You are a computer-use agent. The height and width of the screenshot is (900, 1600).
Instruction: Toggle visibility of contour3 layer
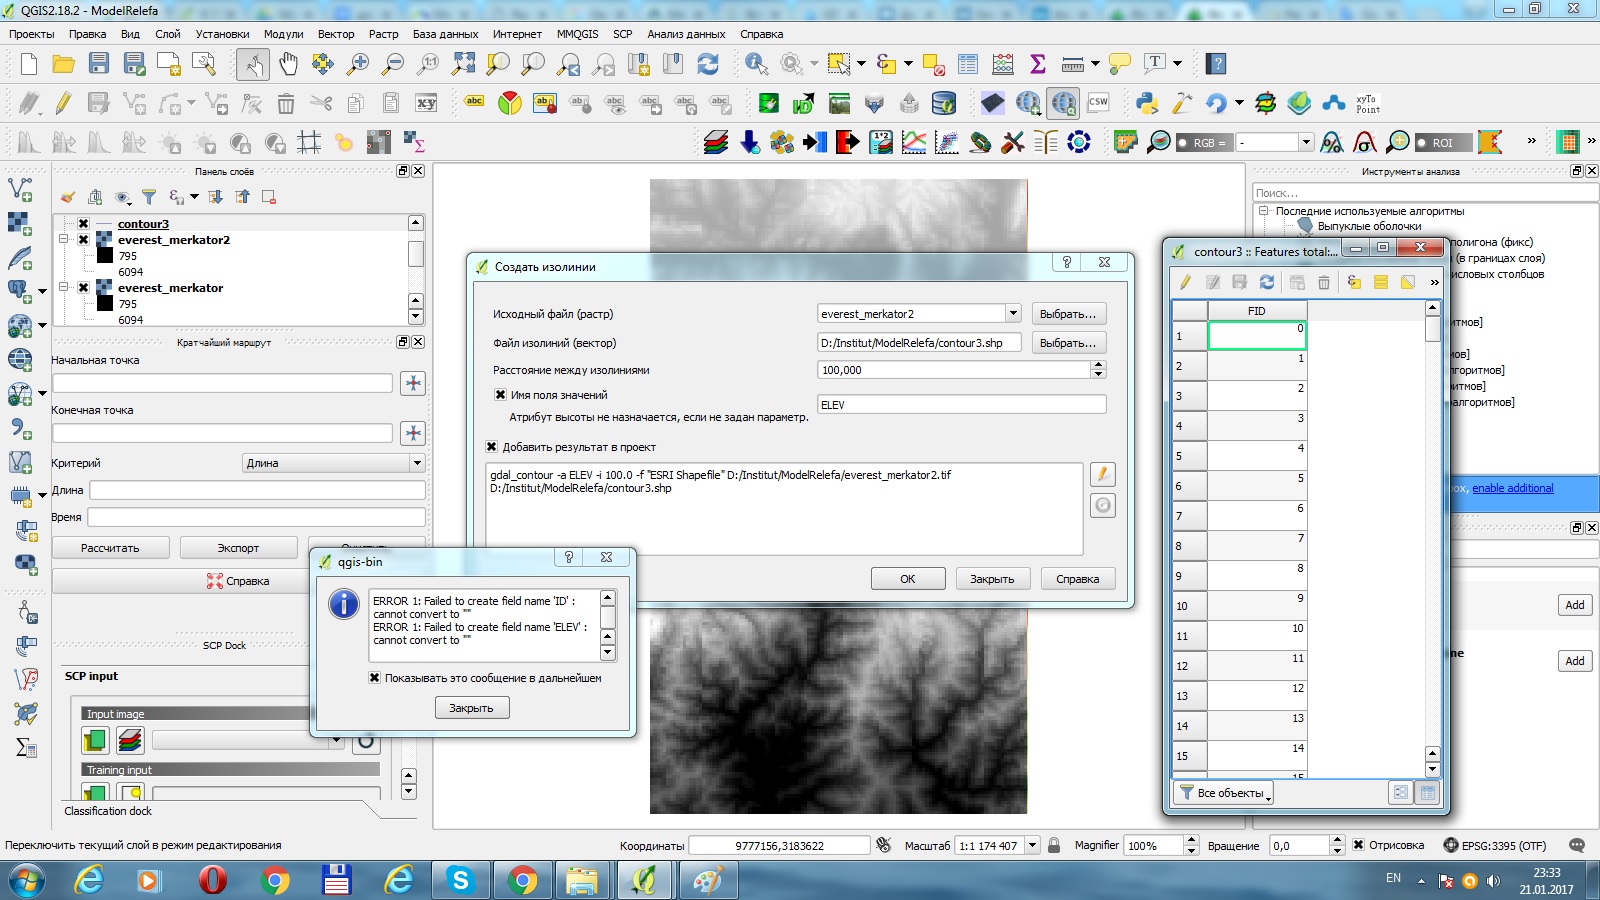tap(84, 224)
